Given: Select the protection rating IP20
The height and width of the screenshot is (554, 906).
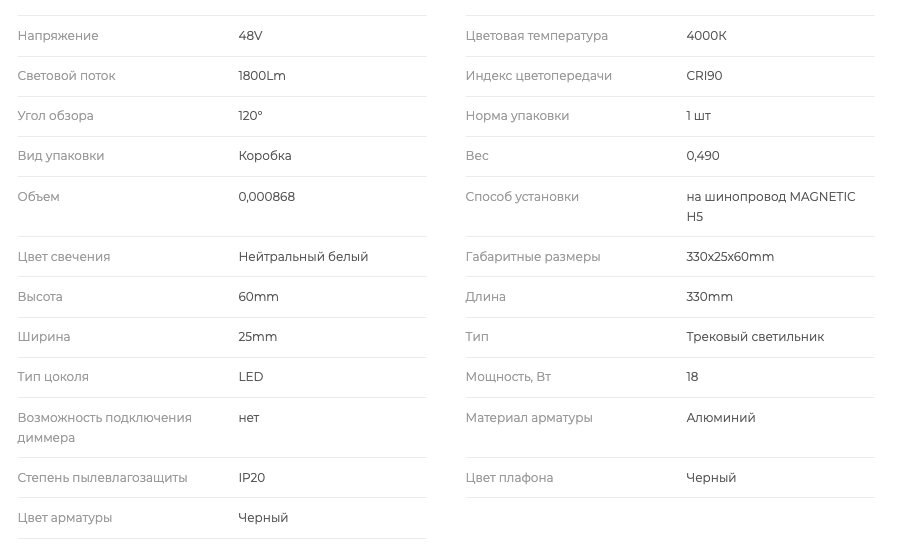Looking at the screenshot, I should 252,478.
